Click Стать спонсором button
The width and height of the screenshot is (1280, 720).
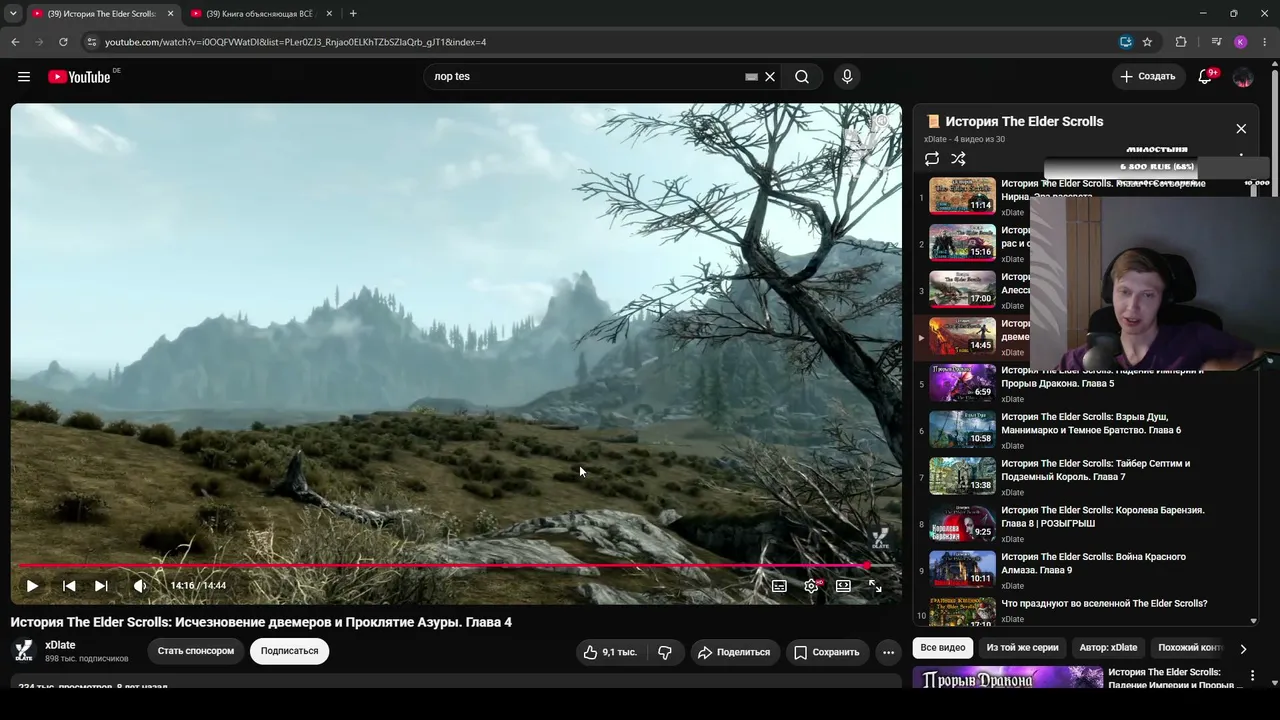(196, 651)
